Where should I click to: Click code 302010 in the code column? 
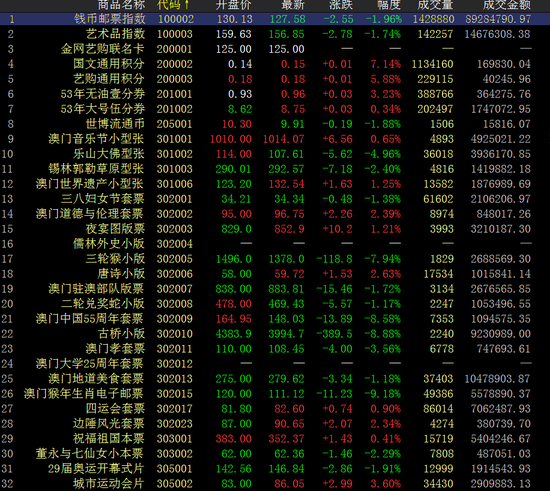coord(174,334)
